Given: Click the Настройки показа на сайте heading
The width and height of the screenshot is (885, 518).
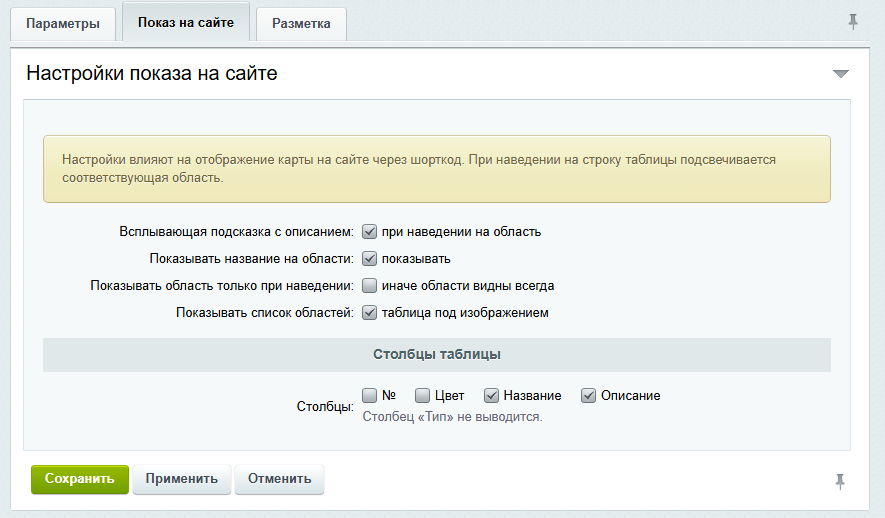Looking at the screenshot, I should click(152, 73).
